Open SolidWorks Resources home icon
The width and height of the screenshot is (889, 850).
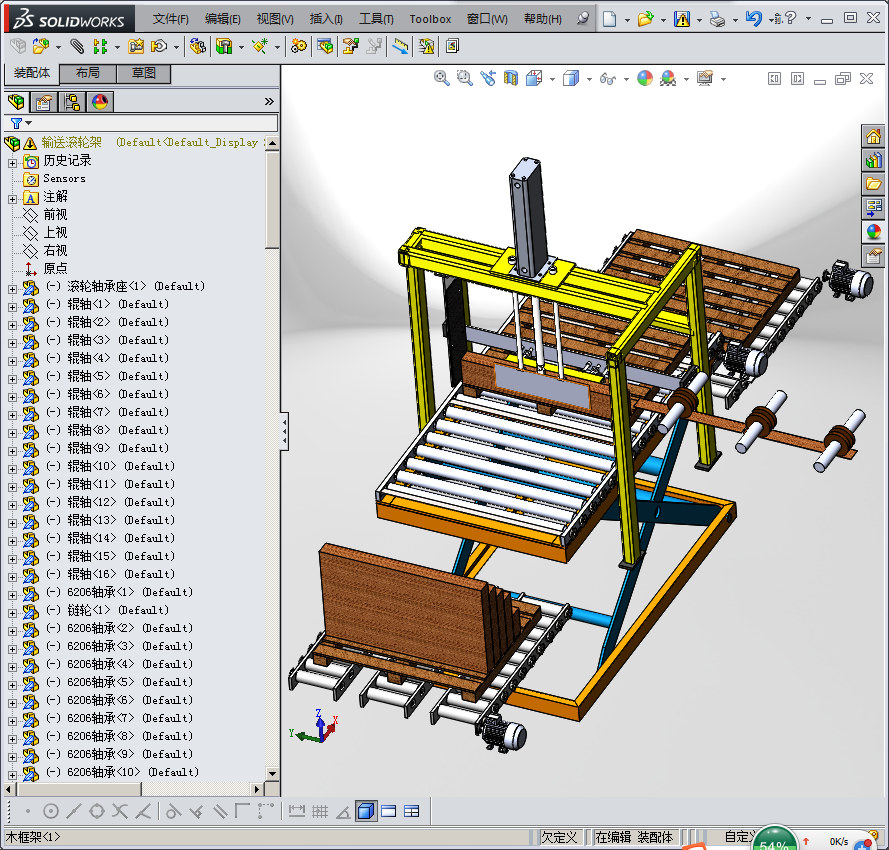(x=873, y=136)
